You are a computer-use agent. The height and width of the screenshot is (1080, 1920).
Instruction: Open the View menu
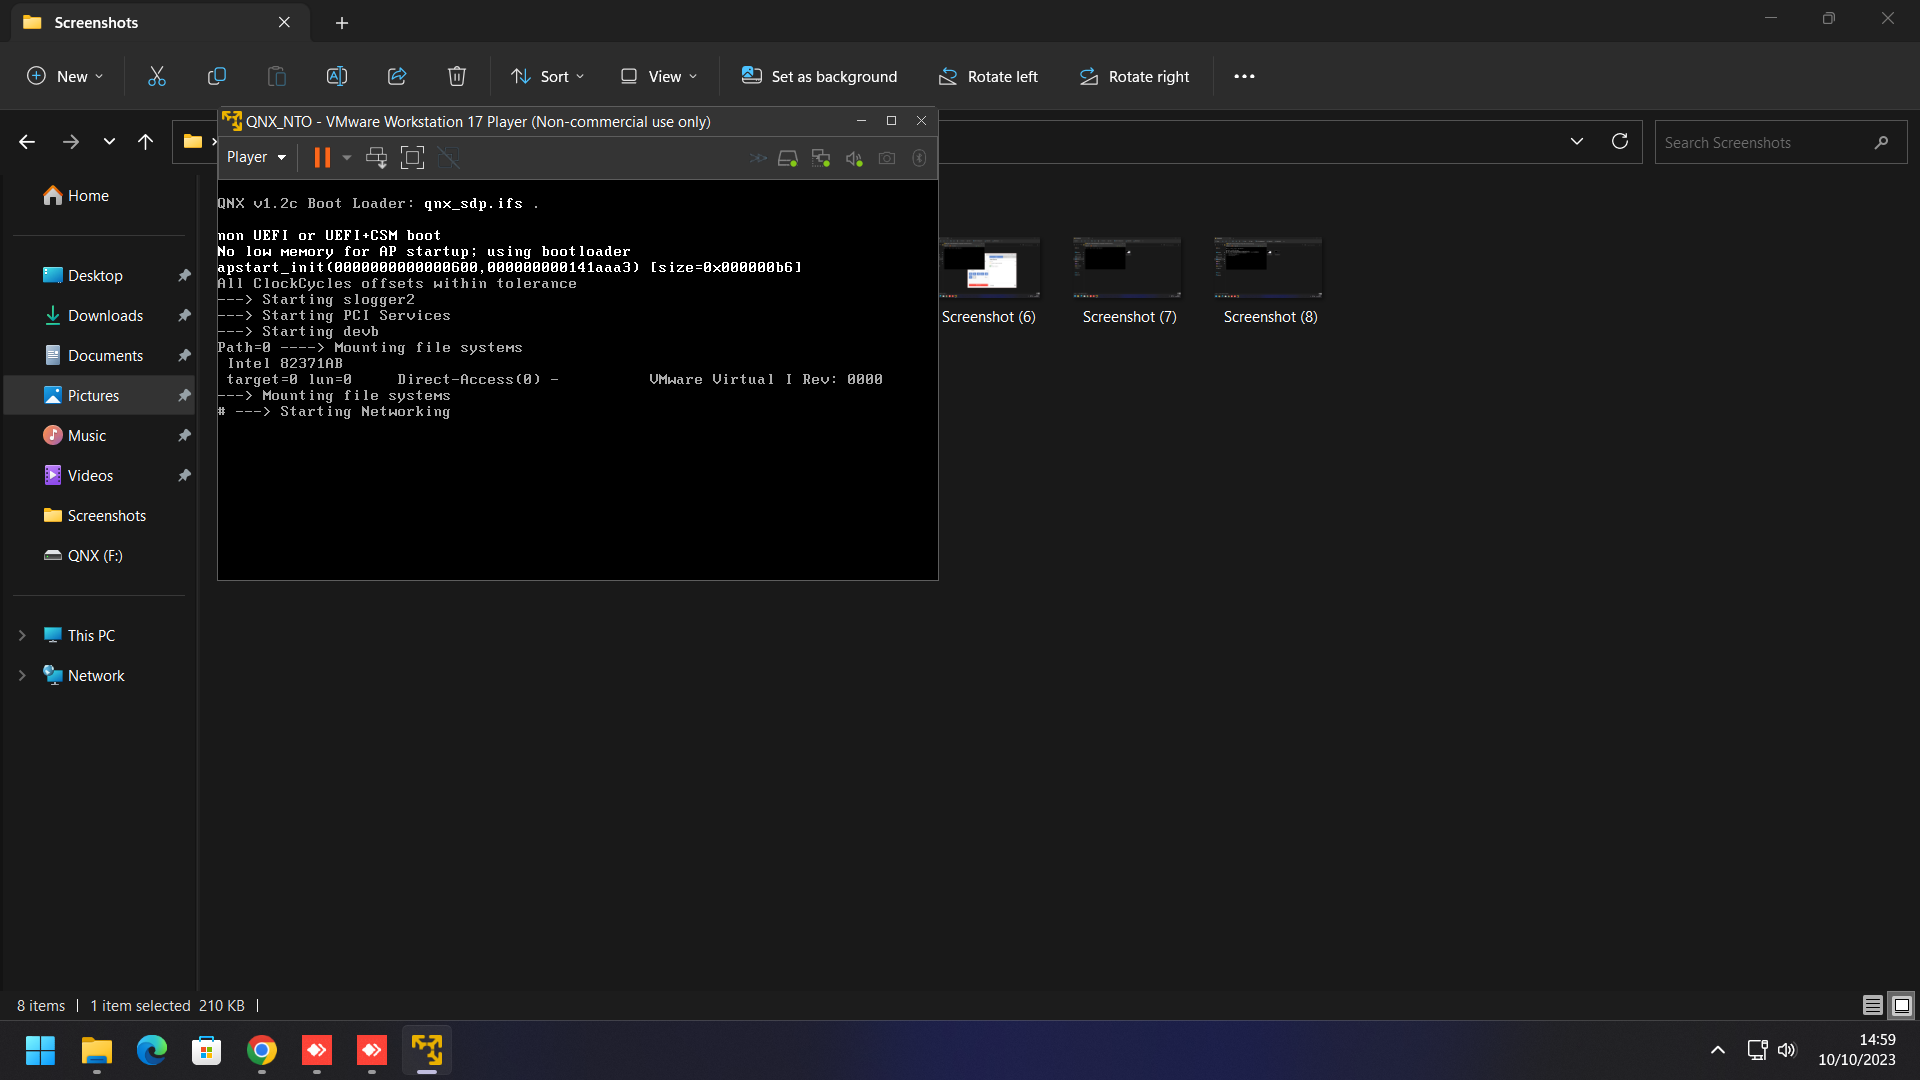[x=659, y=76]
